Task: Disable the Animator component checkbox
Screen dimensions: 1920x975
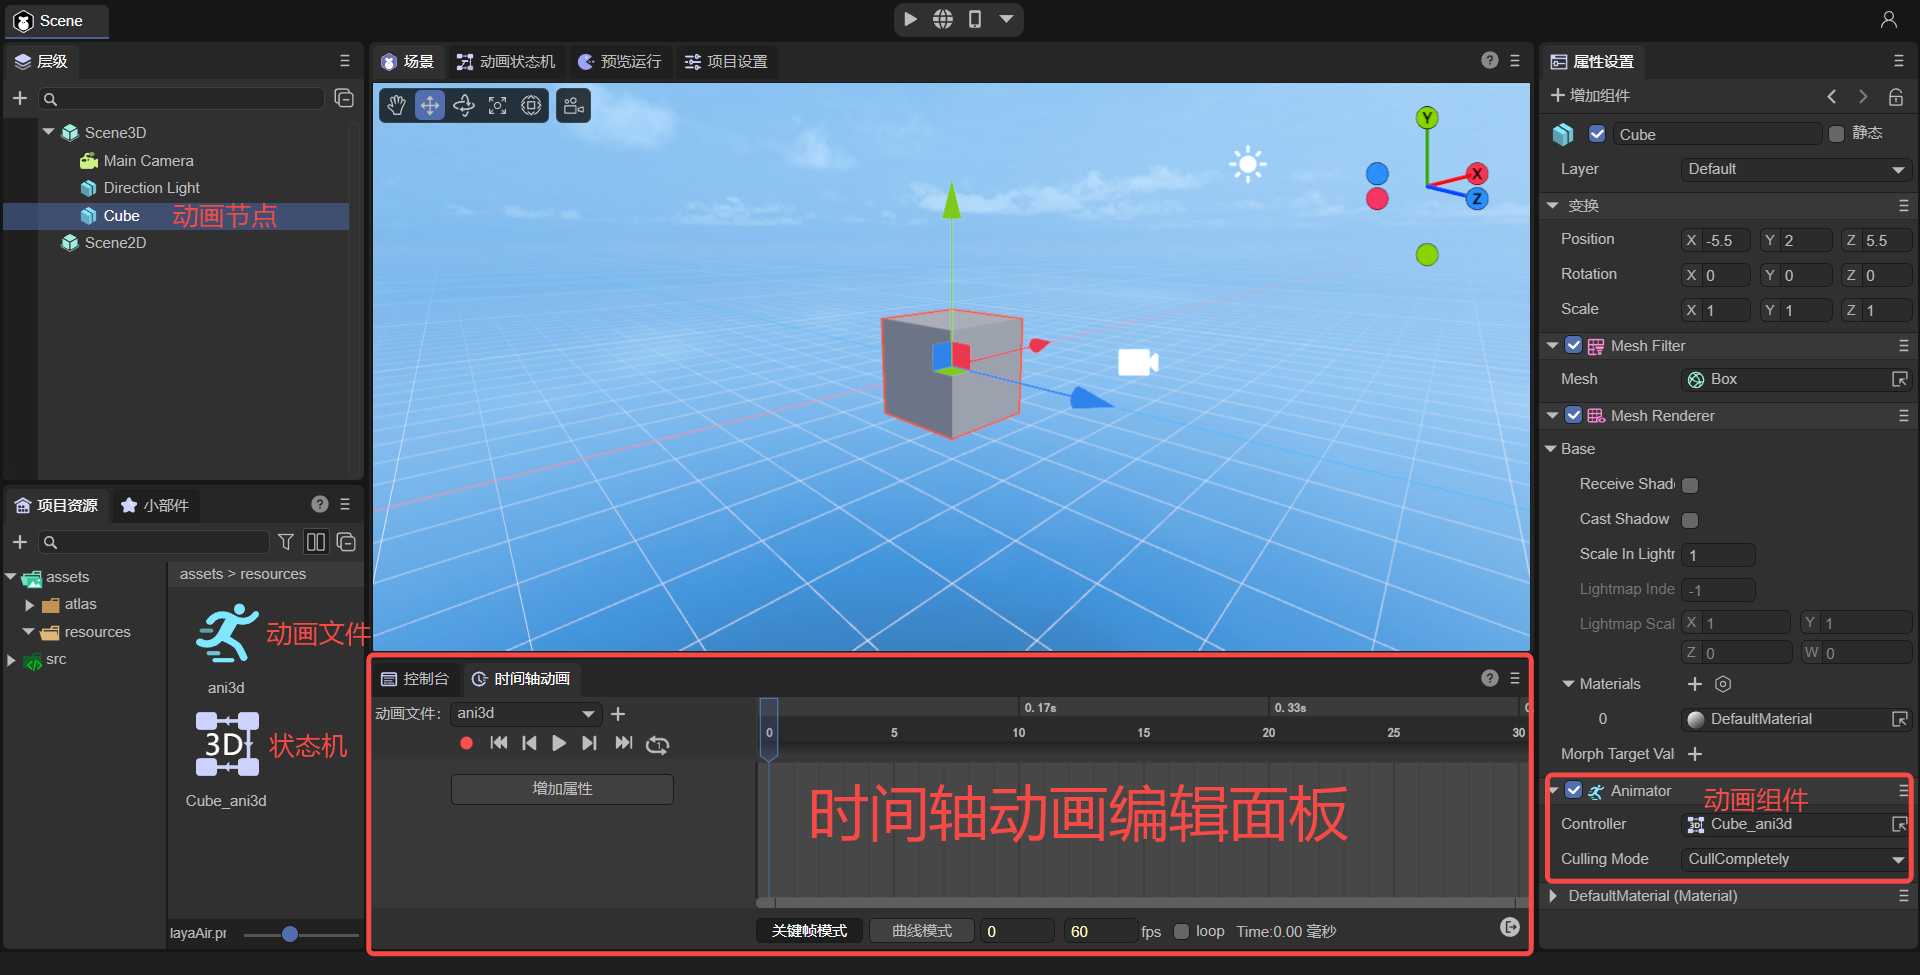Action: (x=1574, y=790)
